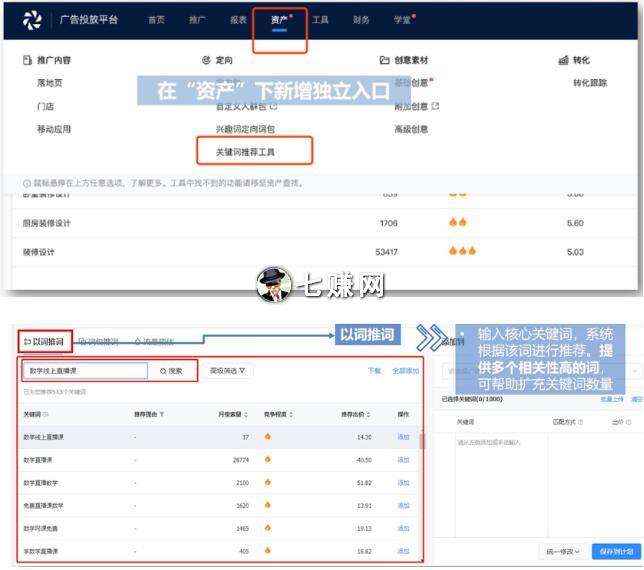Viewport: 644px width, 570px height.
Task: Click the flame icon in the 40.50 bid row
Action: [x=268, y=459]
